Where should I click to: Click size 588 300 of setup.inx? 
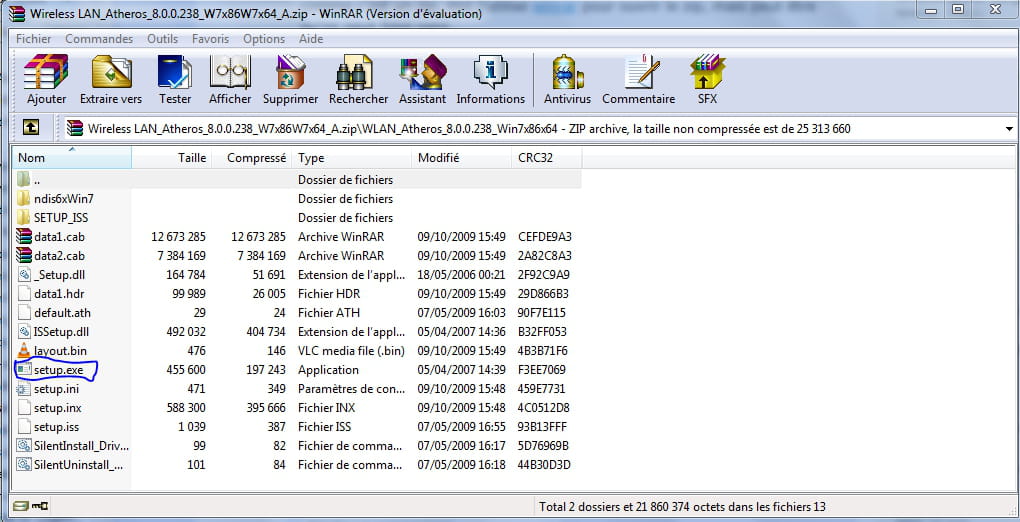tap(186, 408)
